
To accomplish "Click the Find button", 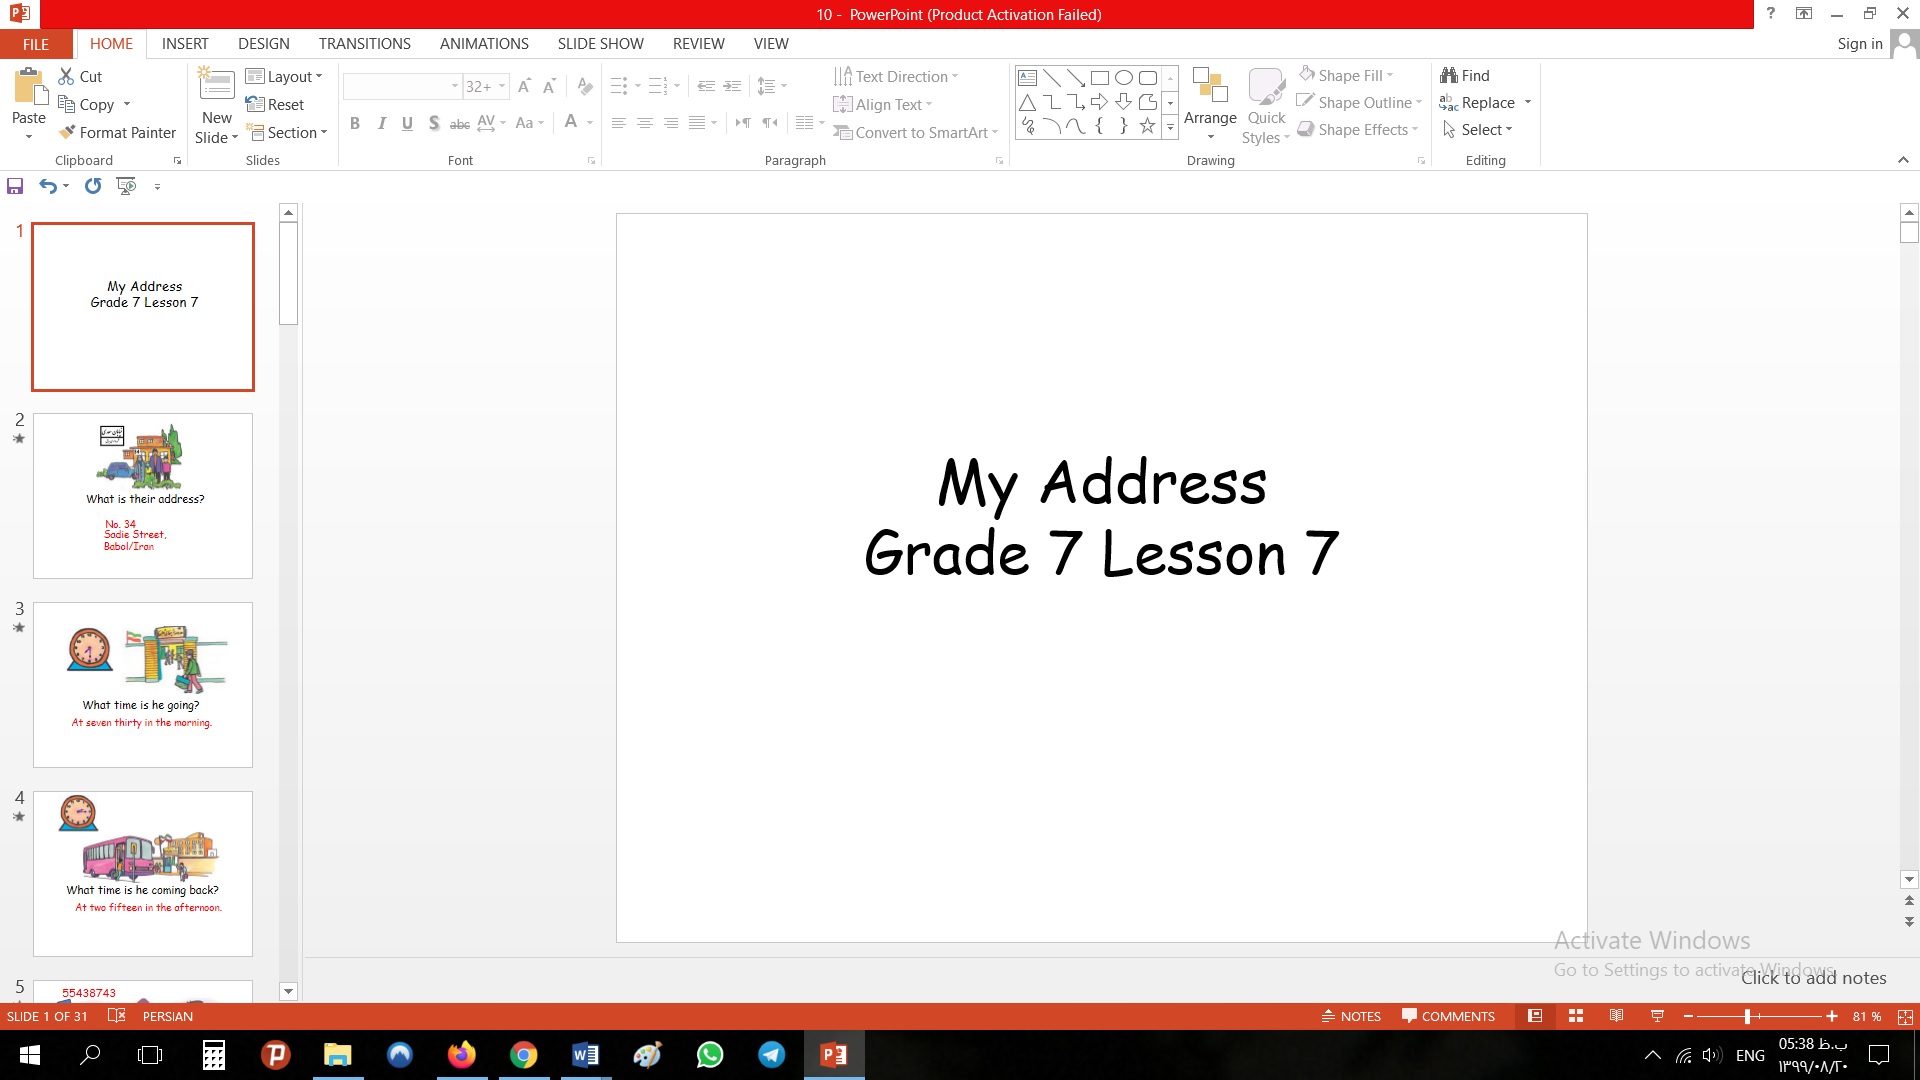I will (x=1465, y=75).
